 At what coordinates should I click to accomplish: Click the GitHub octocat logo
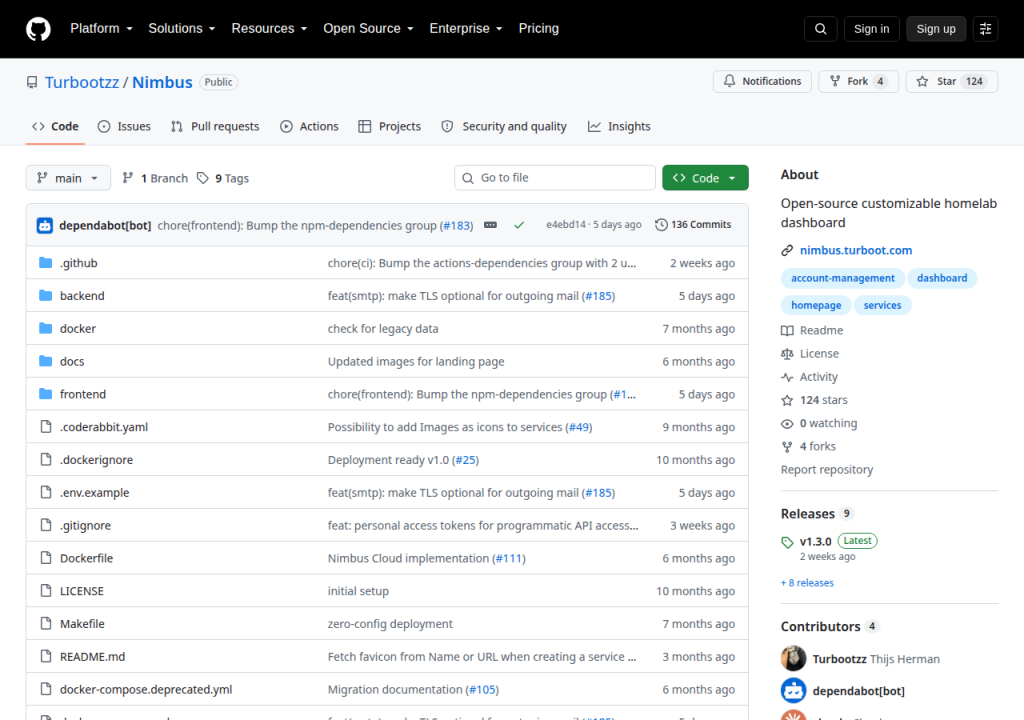[x=38, y=29]
